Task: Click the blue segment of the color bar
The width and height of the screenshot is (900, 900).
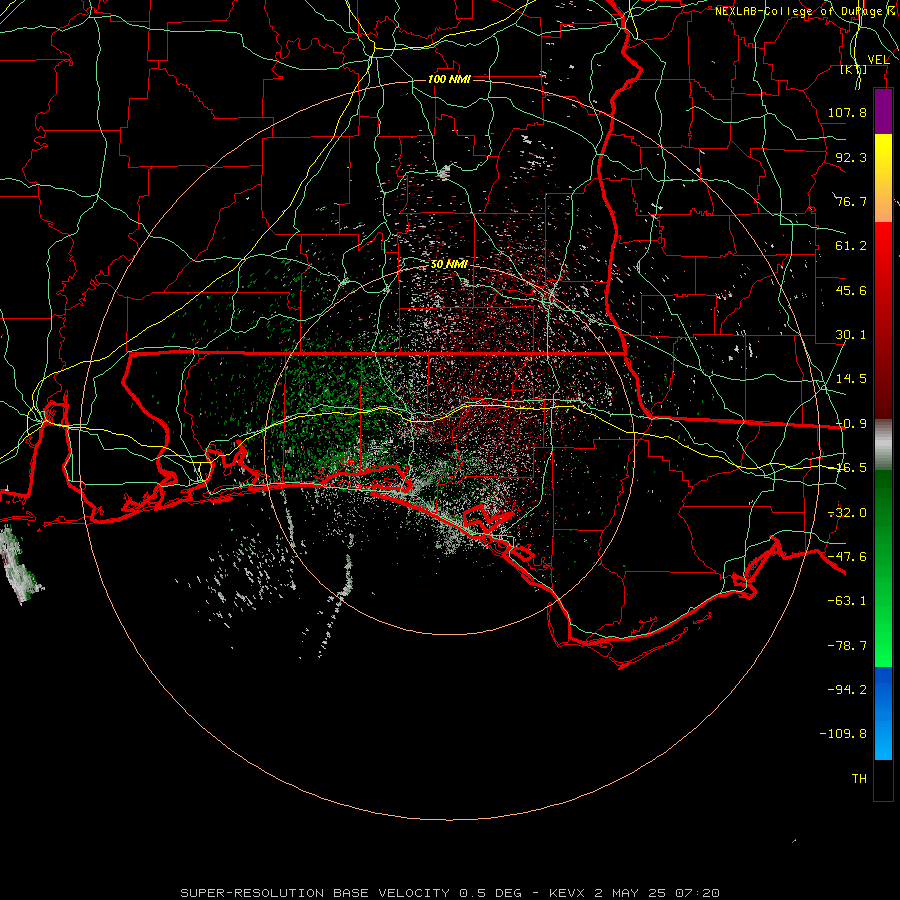Action: point(883,713)
